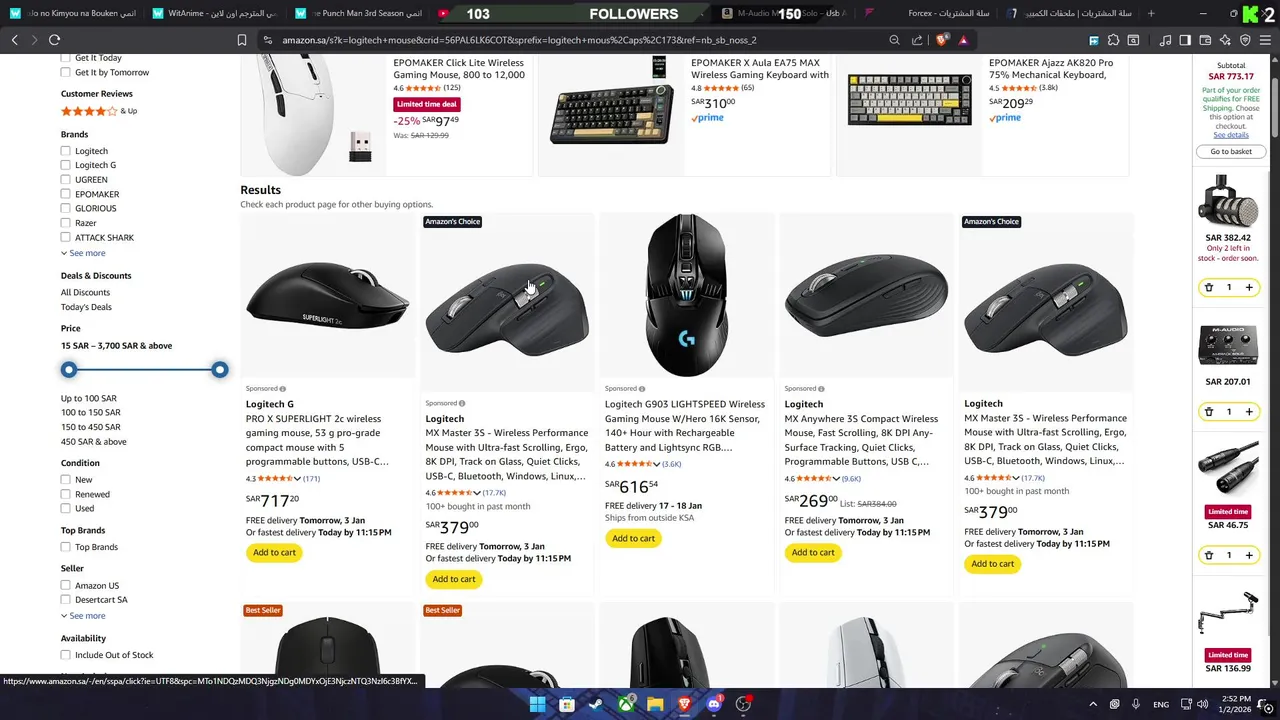Open the Brave Shields lion icon
The width and height of the screenshot is (1280, 720).
943,40
